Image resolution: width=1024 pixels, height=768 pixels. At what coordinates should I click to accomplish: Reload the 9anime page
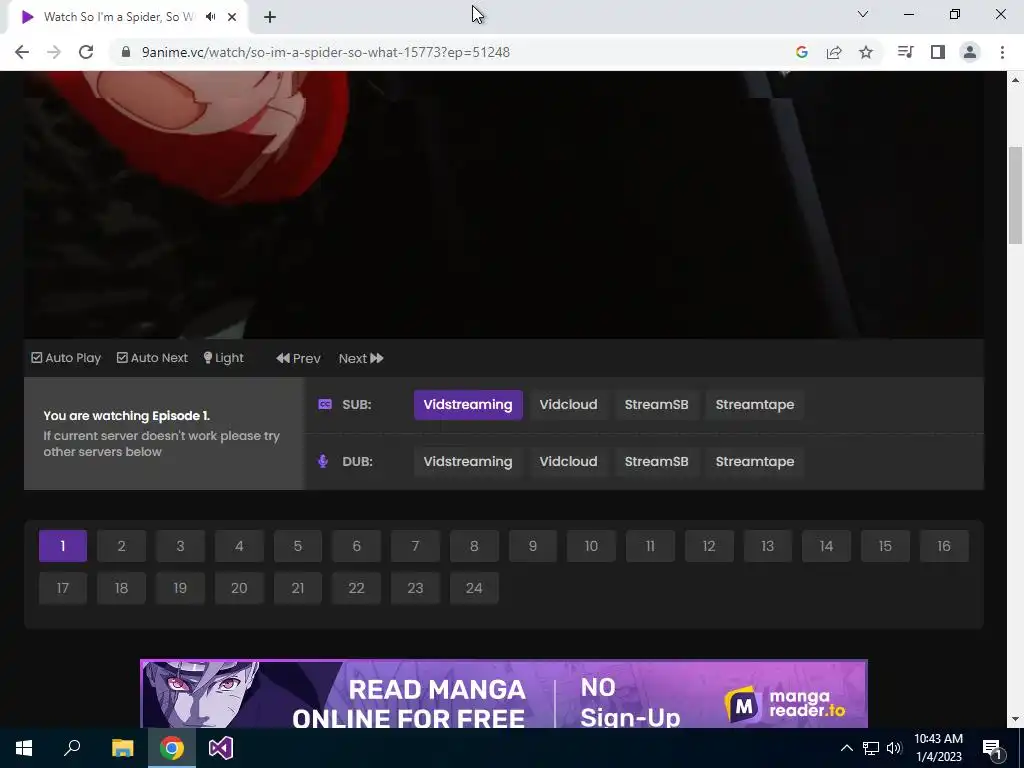[x=86, y=52]
